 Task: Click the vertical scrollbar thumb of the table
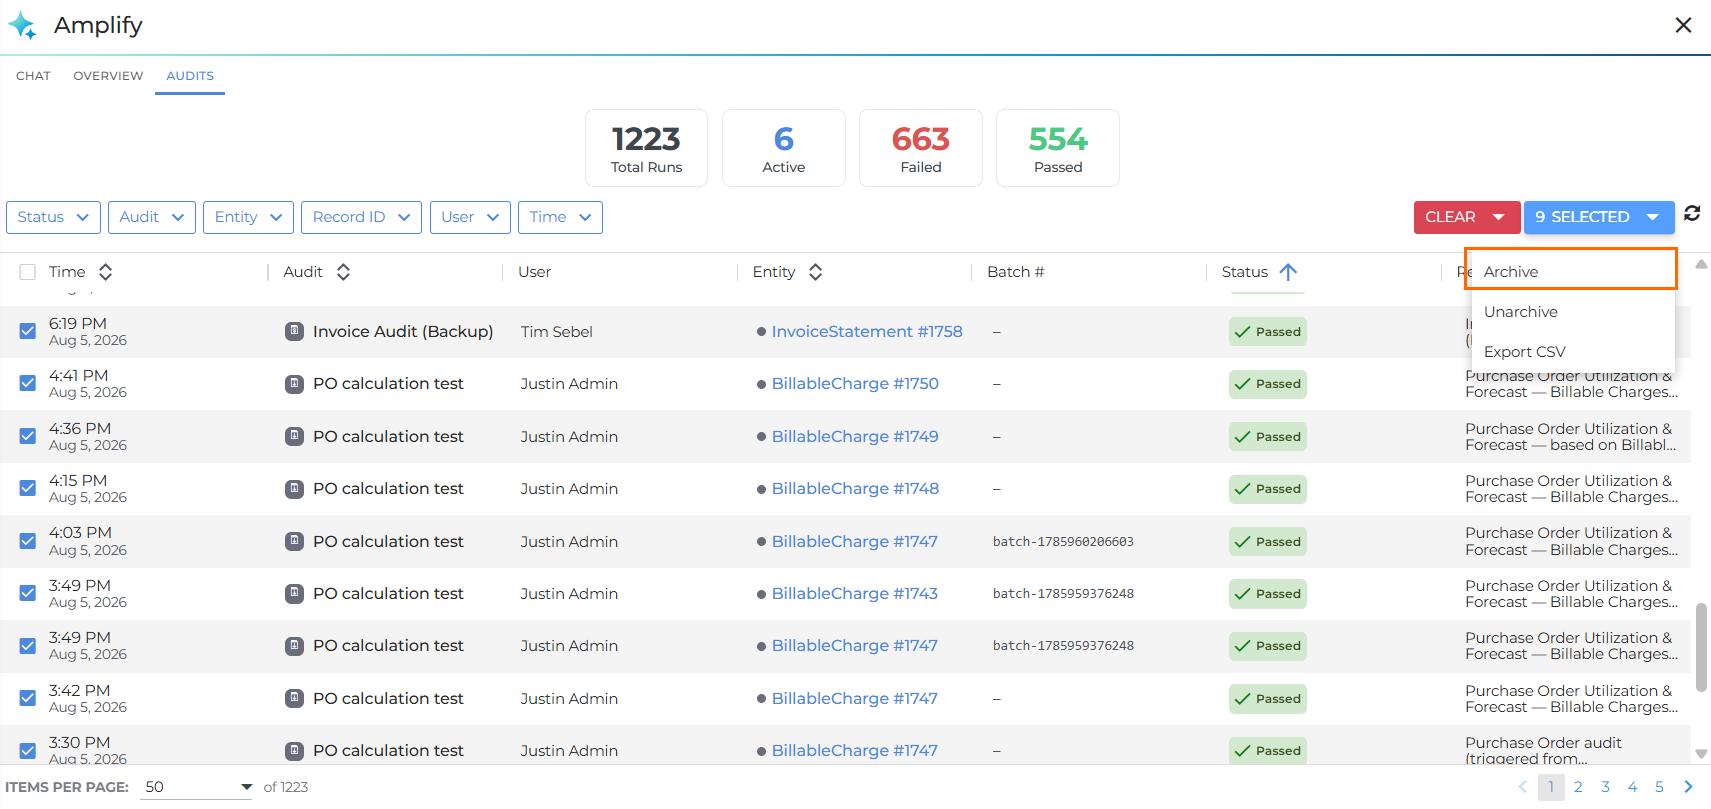[x=1701, y=647]
